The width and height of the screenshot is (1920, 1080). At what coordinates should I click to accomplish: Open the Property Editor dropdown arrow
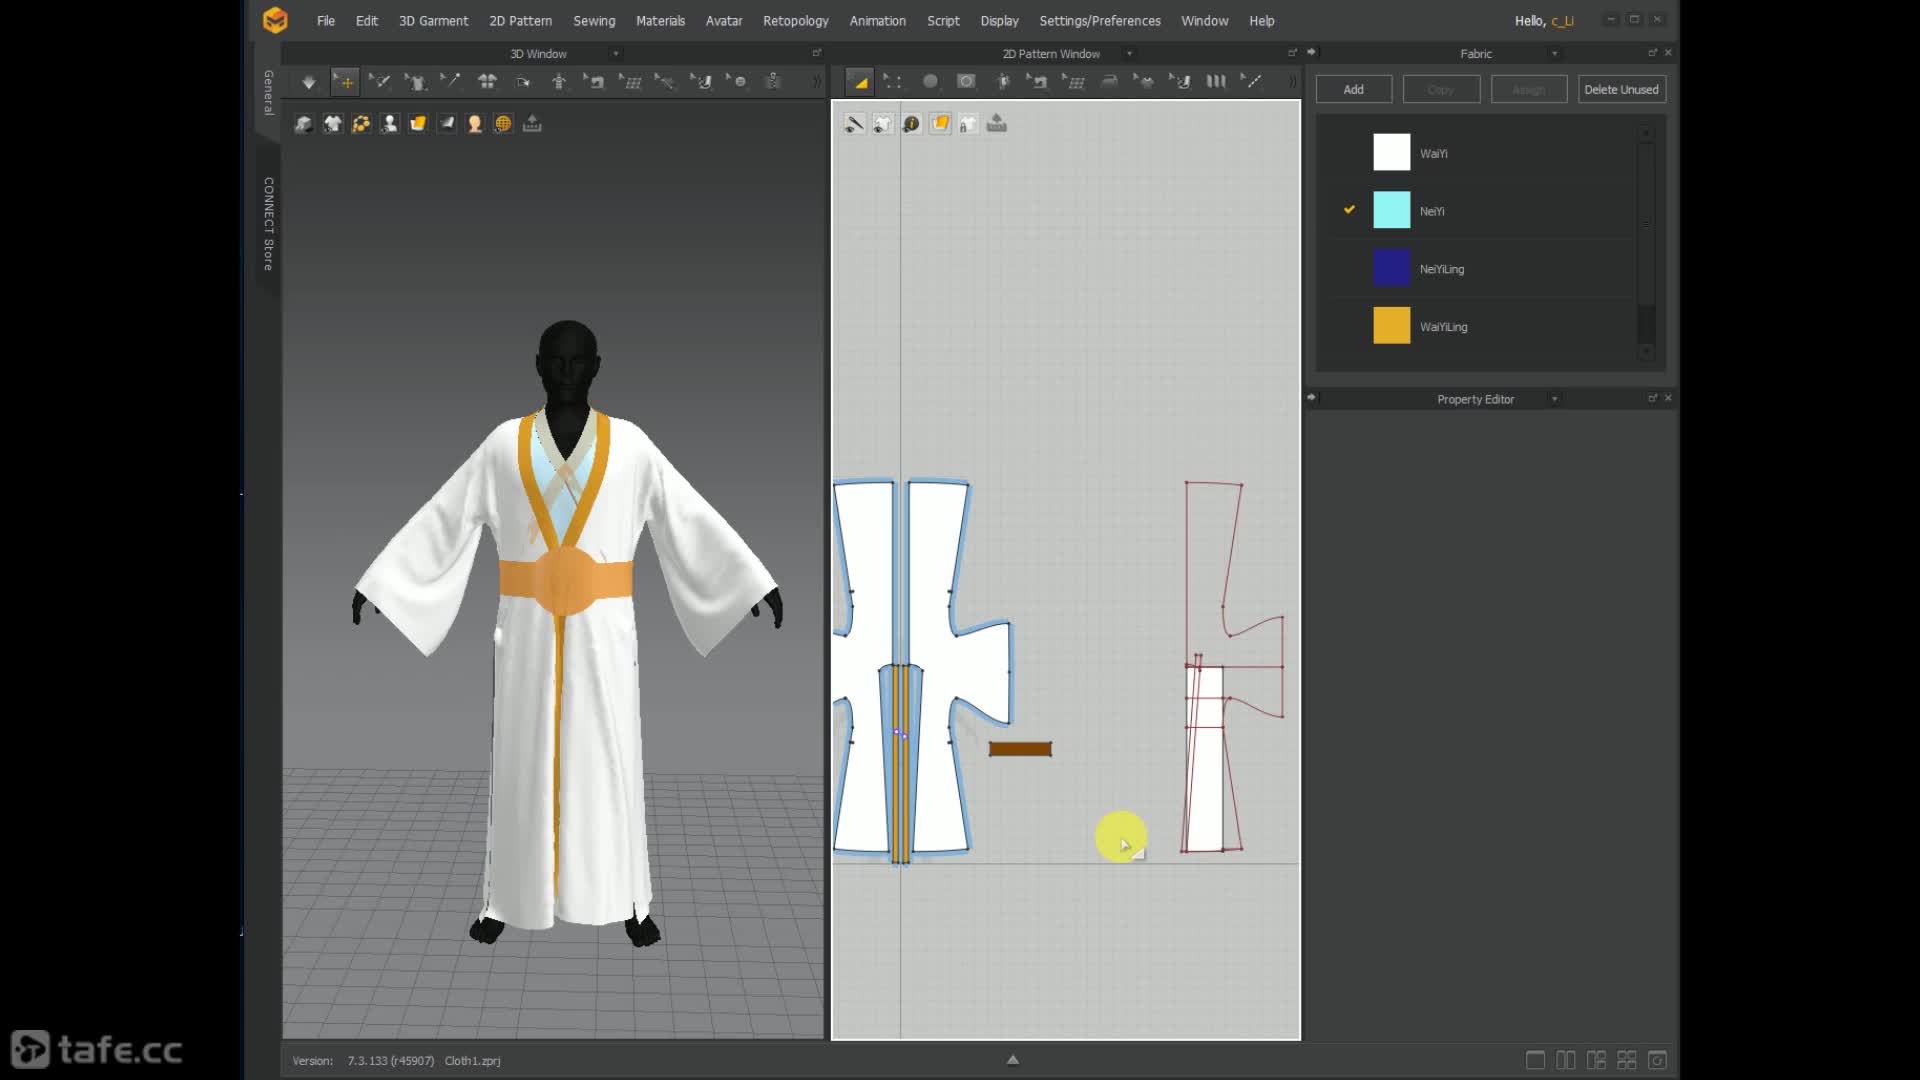point(1554,399)
